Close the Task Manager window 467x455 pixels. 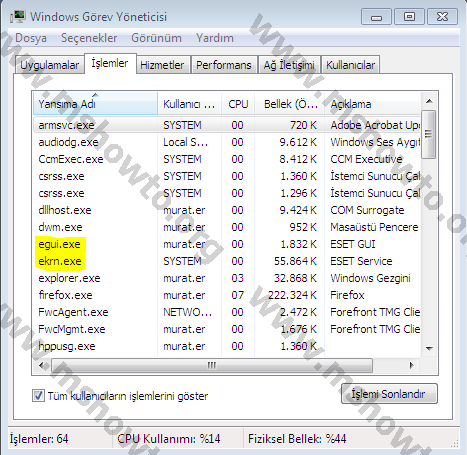pyautogui.click(x=443, y=17)
